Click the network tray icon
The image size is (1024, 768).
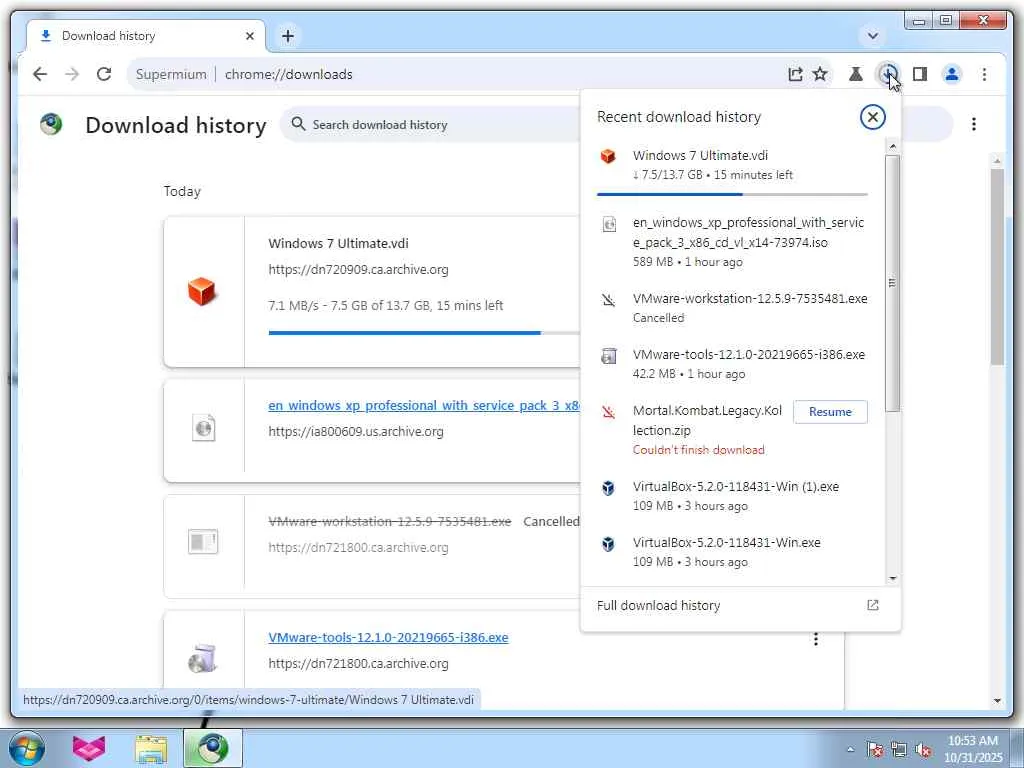coord(899,750)
